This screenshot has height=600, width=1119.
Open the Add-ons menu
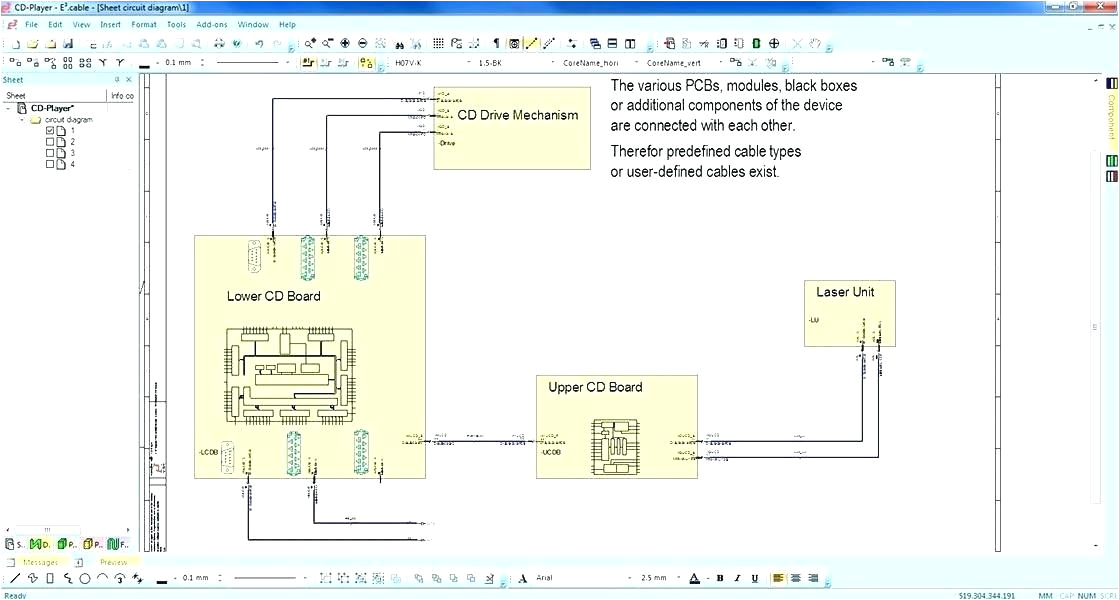tap(211, 24)
